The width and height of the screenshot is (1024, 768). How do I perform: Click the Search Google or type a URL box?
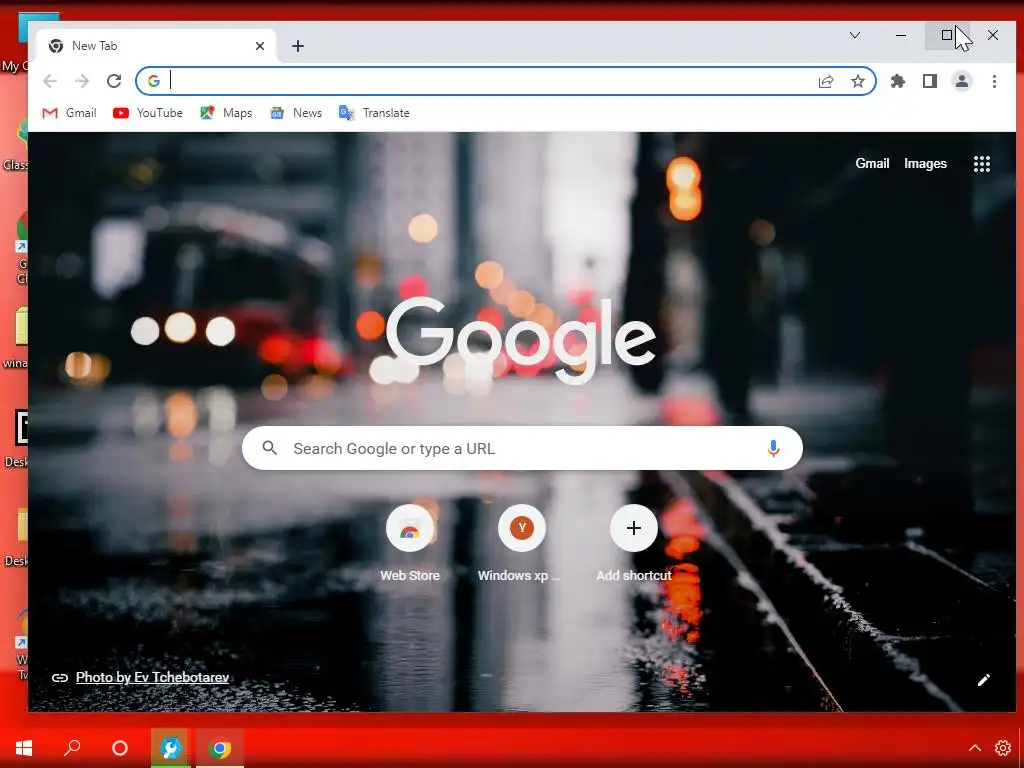coord(522,448)
